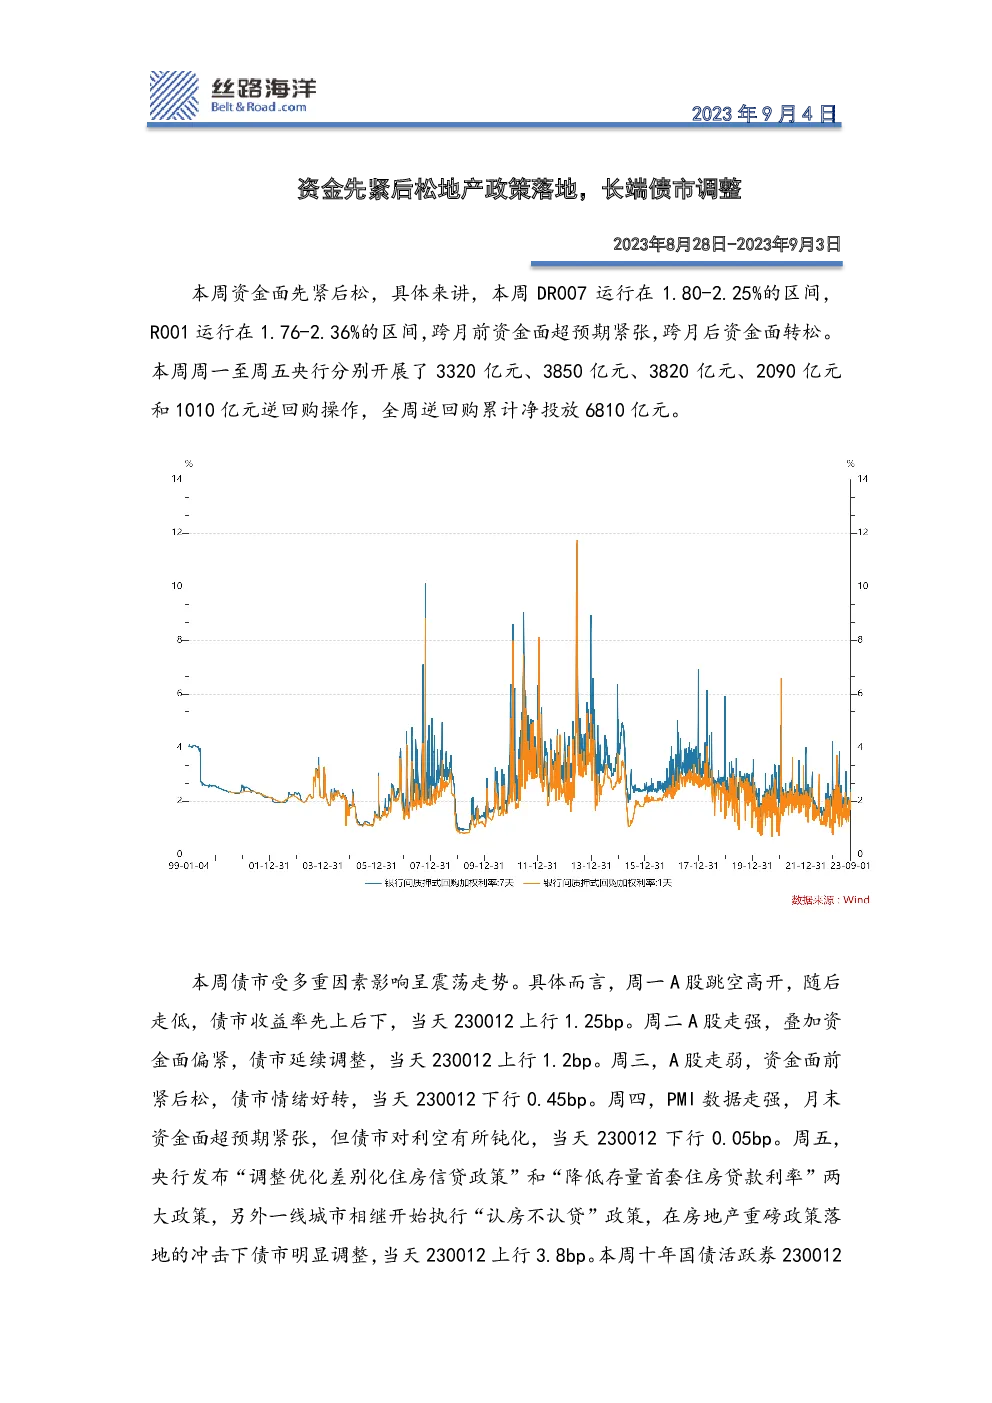Click the 23-09-01 x-axis label
The width and height of the screenshot is (992, 1403).
[x=850, y=865]
